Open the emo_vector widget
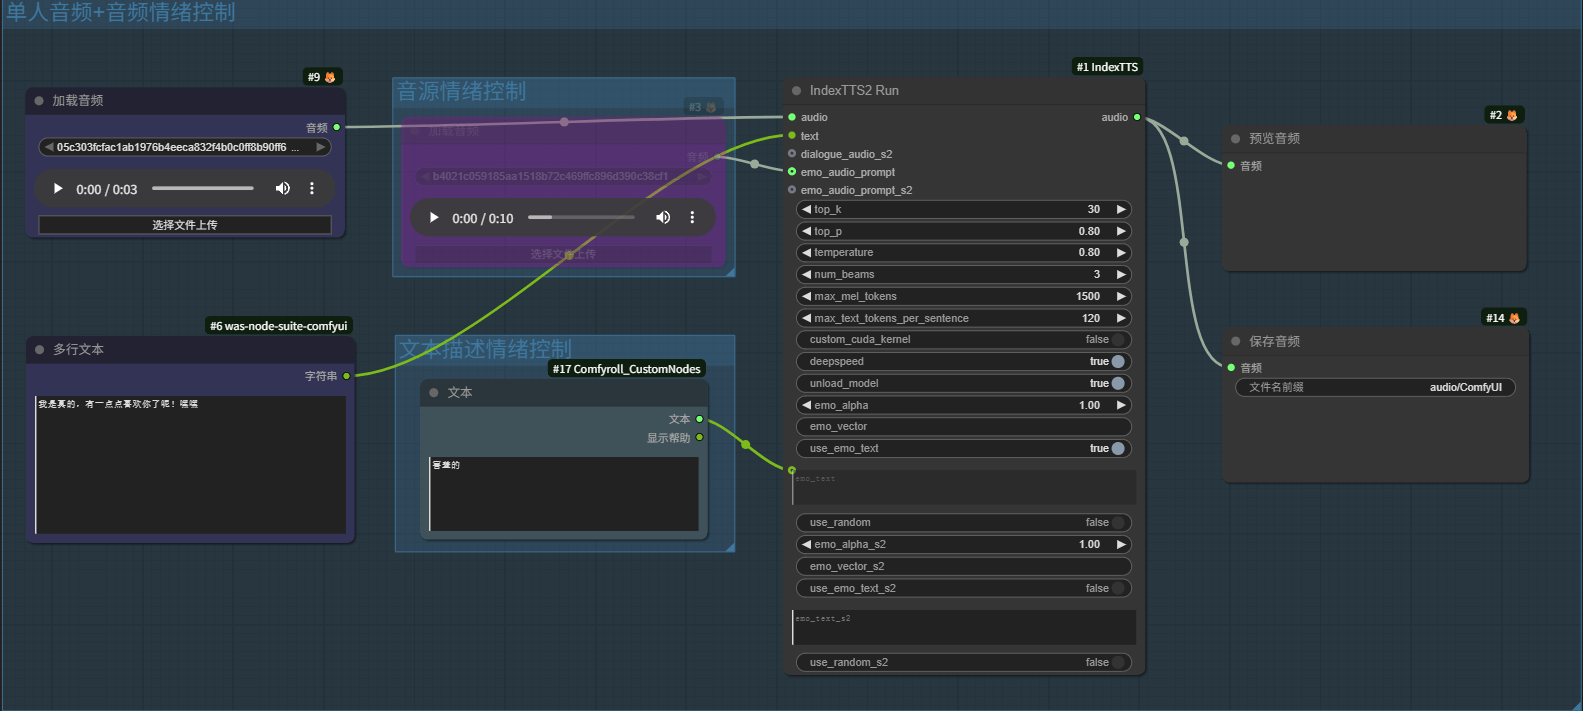This screenshot has width=1583, height=711. [x=964, y=427]
